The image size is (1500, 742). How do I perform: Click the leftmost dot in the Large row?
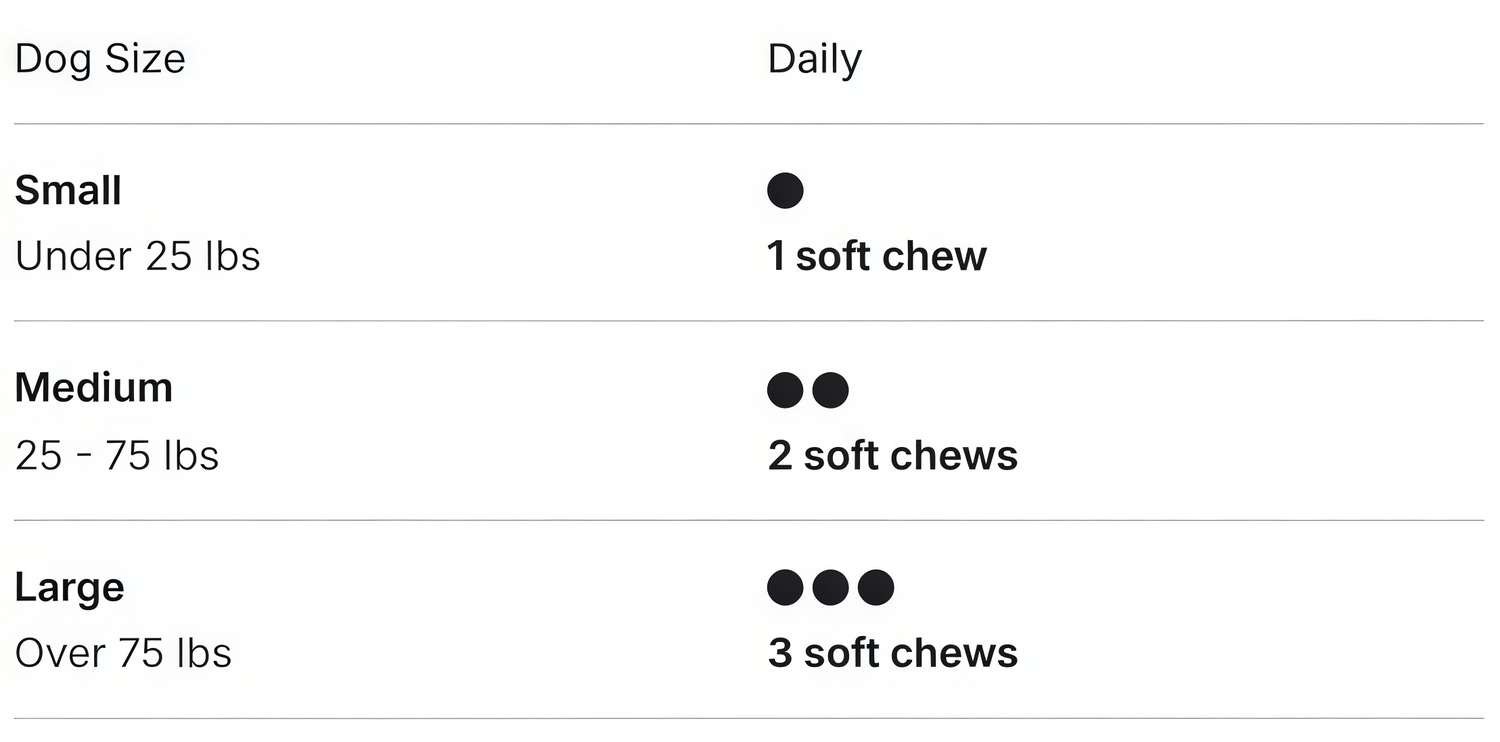pos(785,588)
